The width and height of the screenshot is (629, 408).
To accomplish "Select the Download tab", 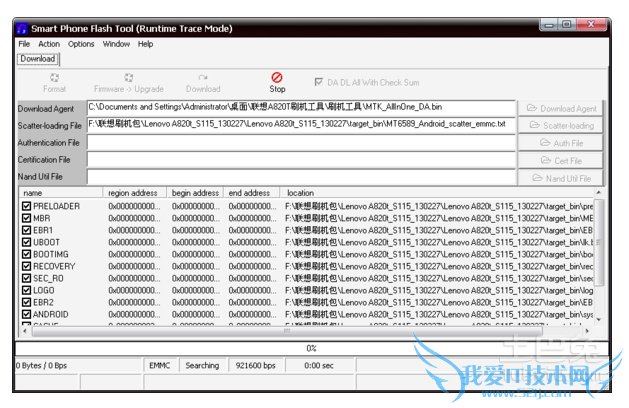I will click(x=38, y=58).
